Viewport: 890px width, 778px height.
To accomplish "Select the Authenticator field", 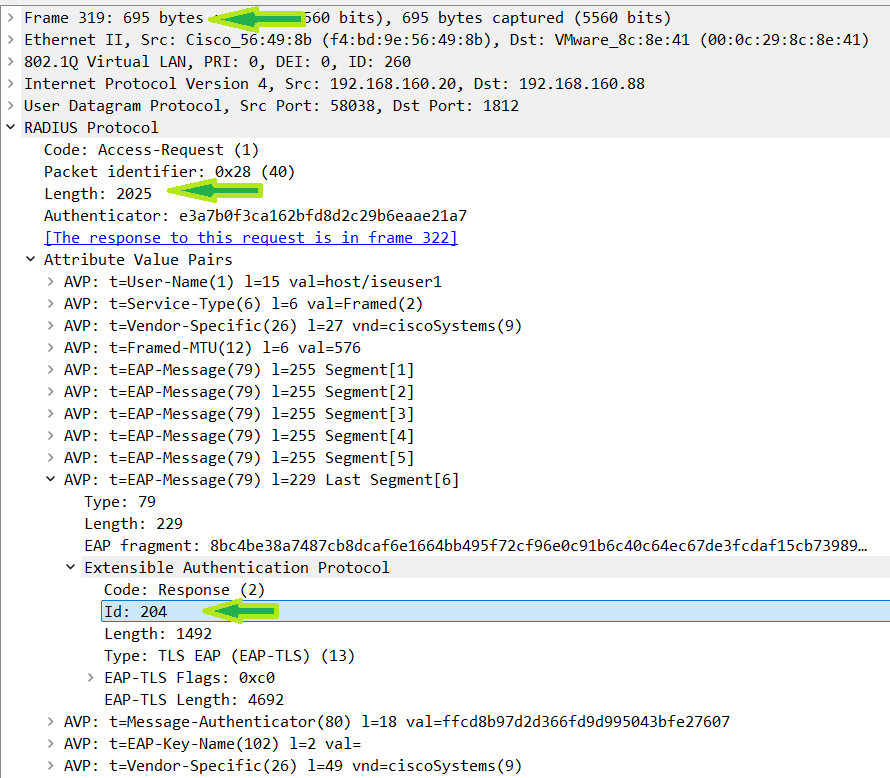I will pos(255,216).
